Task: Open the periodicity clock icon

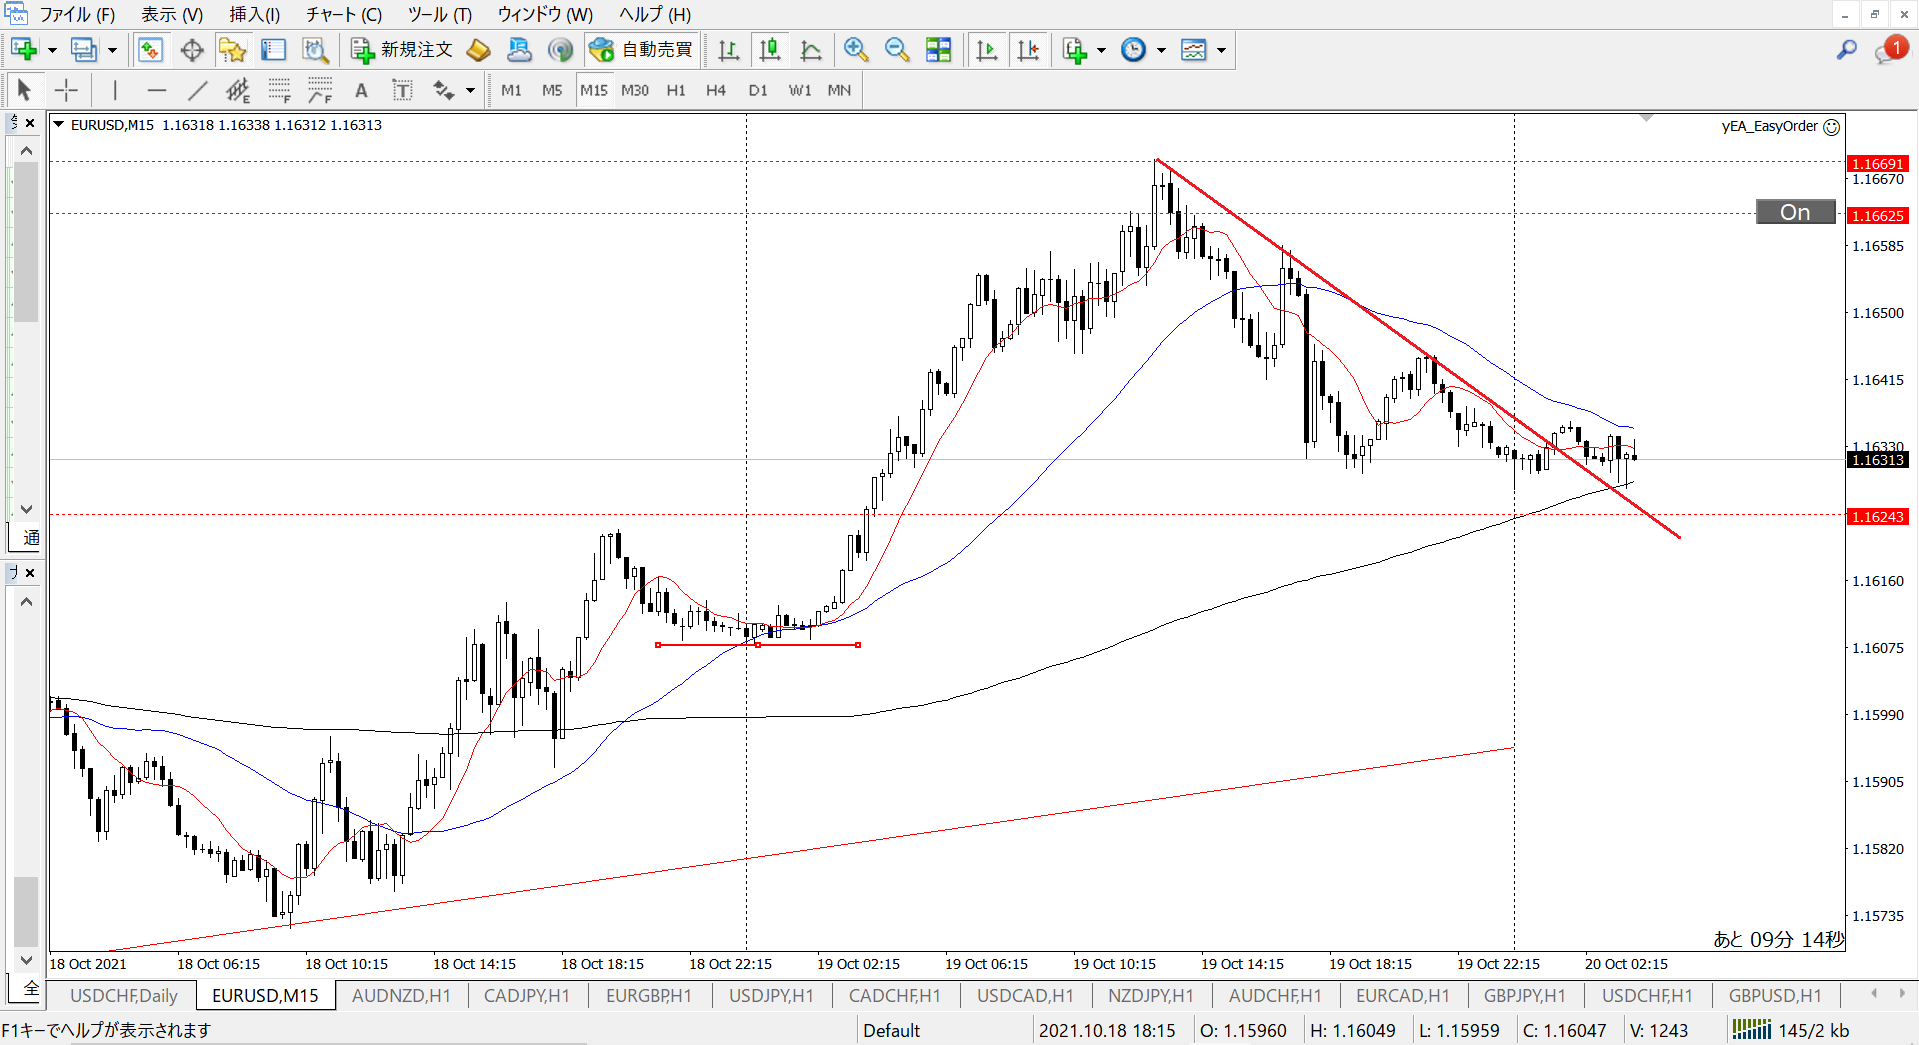Action: pyautogui.click(x=1134, y=49)
